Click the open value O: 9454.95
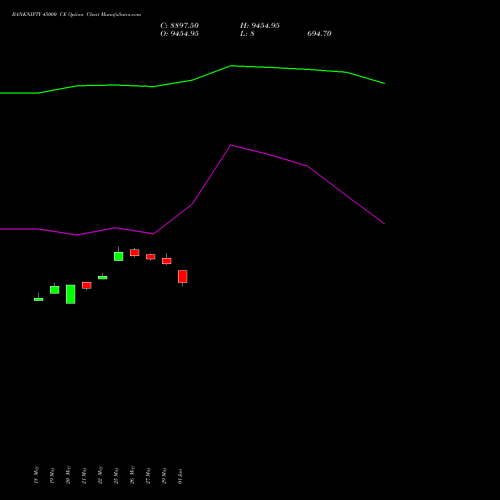Viewport: 500px width, 500px height. pyautogui.click(x=179, y=34)
